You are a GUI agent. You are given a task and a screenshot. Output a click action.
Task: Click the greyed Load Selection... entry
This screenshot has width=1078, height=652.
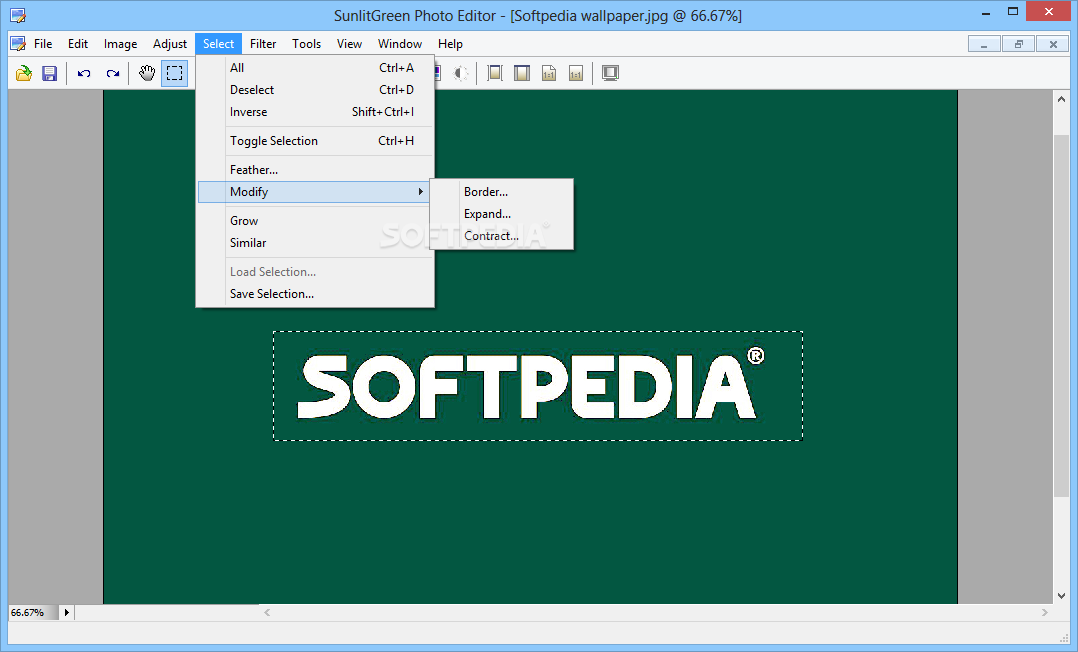pos(316,272)
